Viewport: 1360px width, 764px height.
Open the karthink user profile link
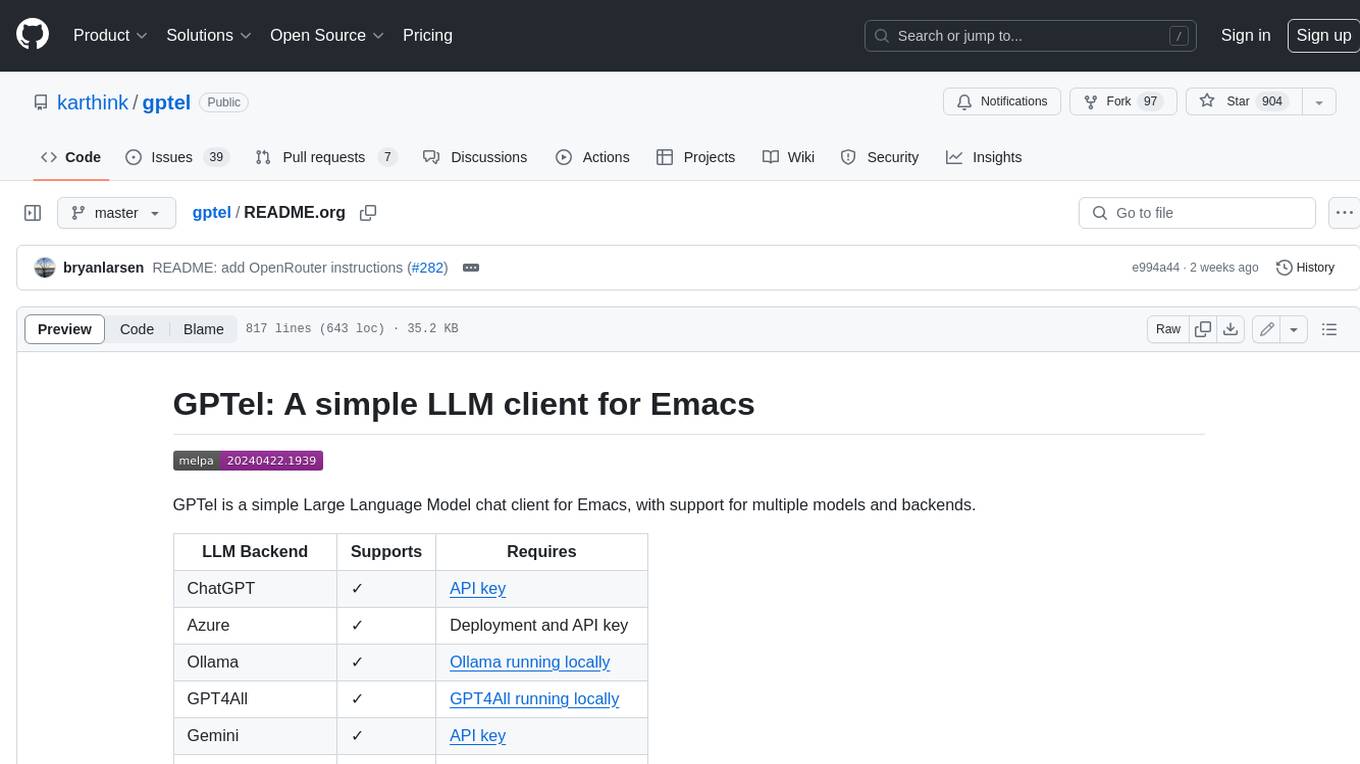93,102
